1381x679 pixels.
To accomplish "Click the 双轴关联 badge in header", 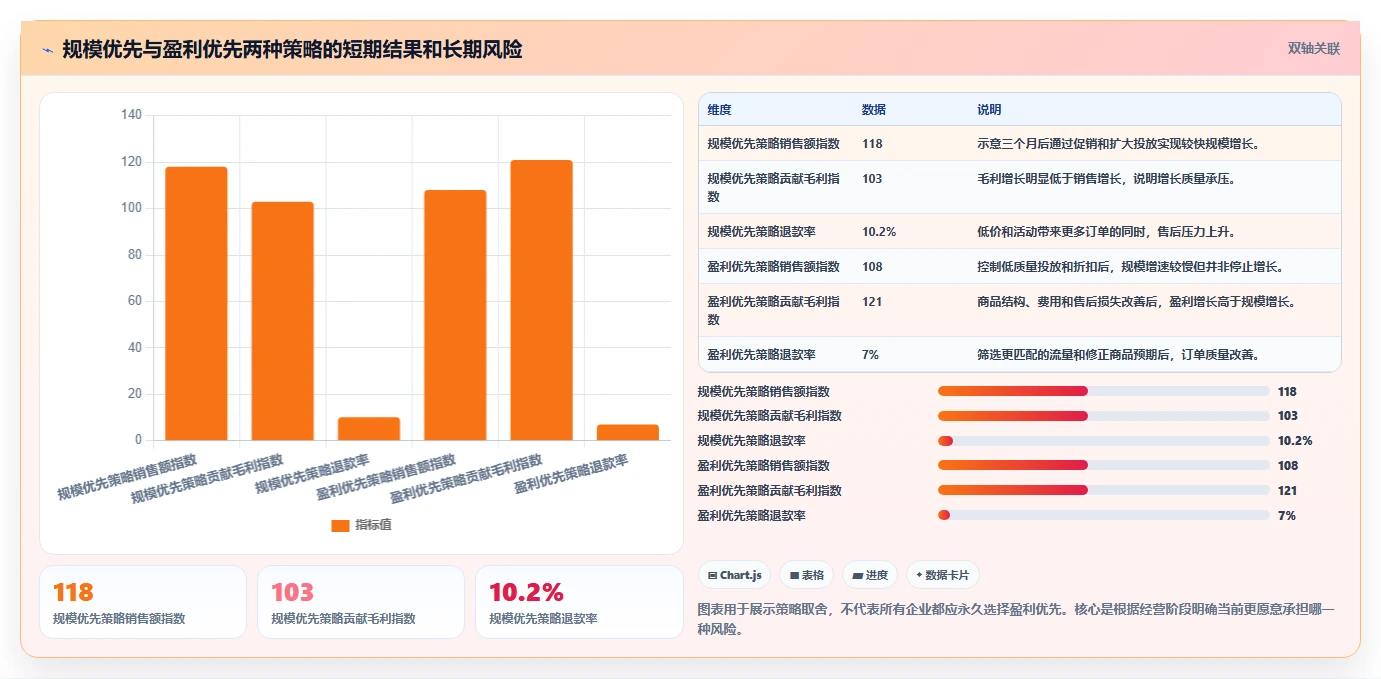I will tap(1314, 48).
